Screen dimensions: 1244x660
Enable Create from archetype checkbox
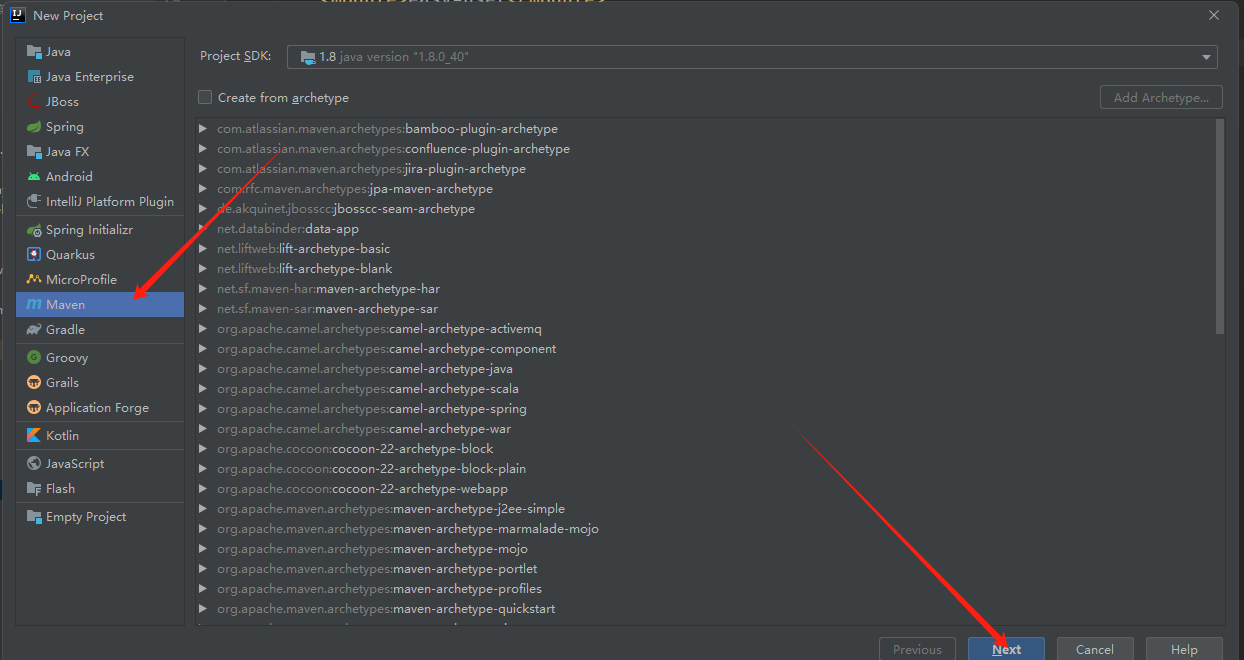click(x=205, y=97)
